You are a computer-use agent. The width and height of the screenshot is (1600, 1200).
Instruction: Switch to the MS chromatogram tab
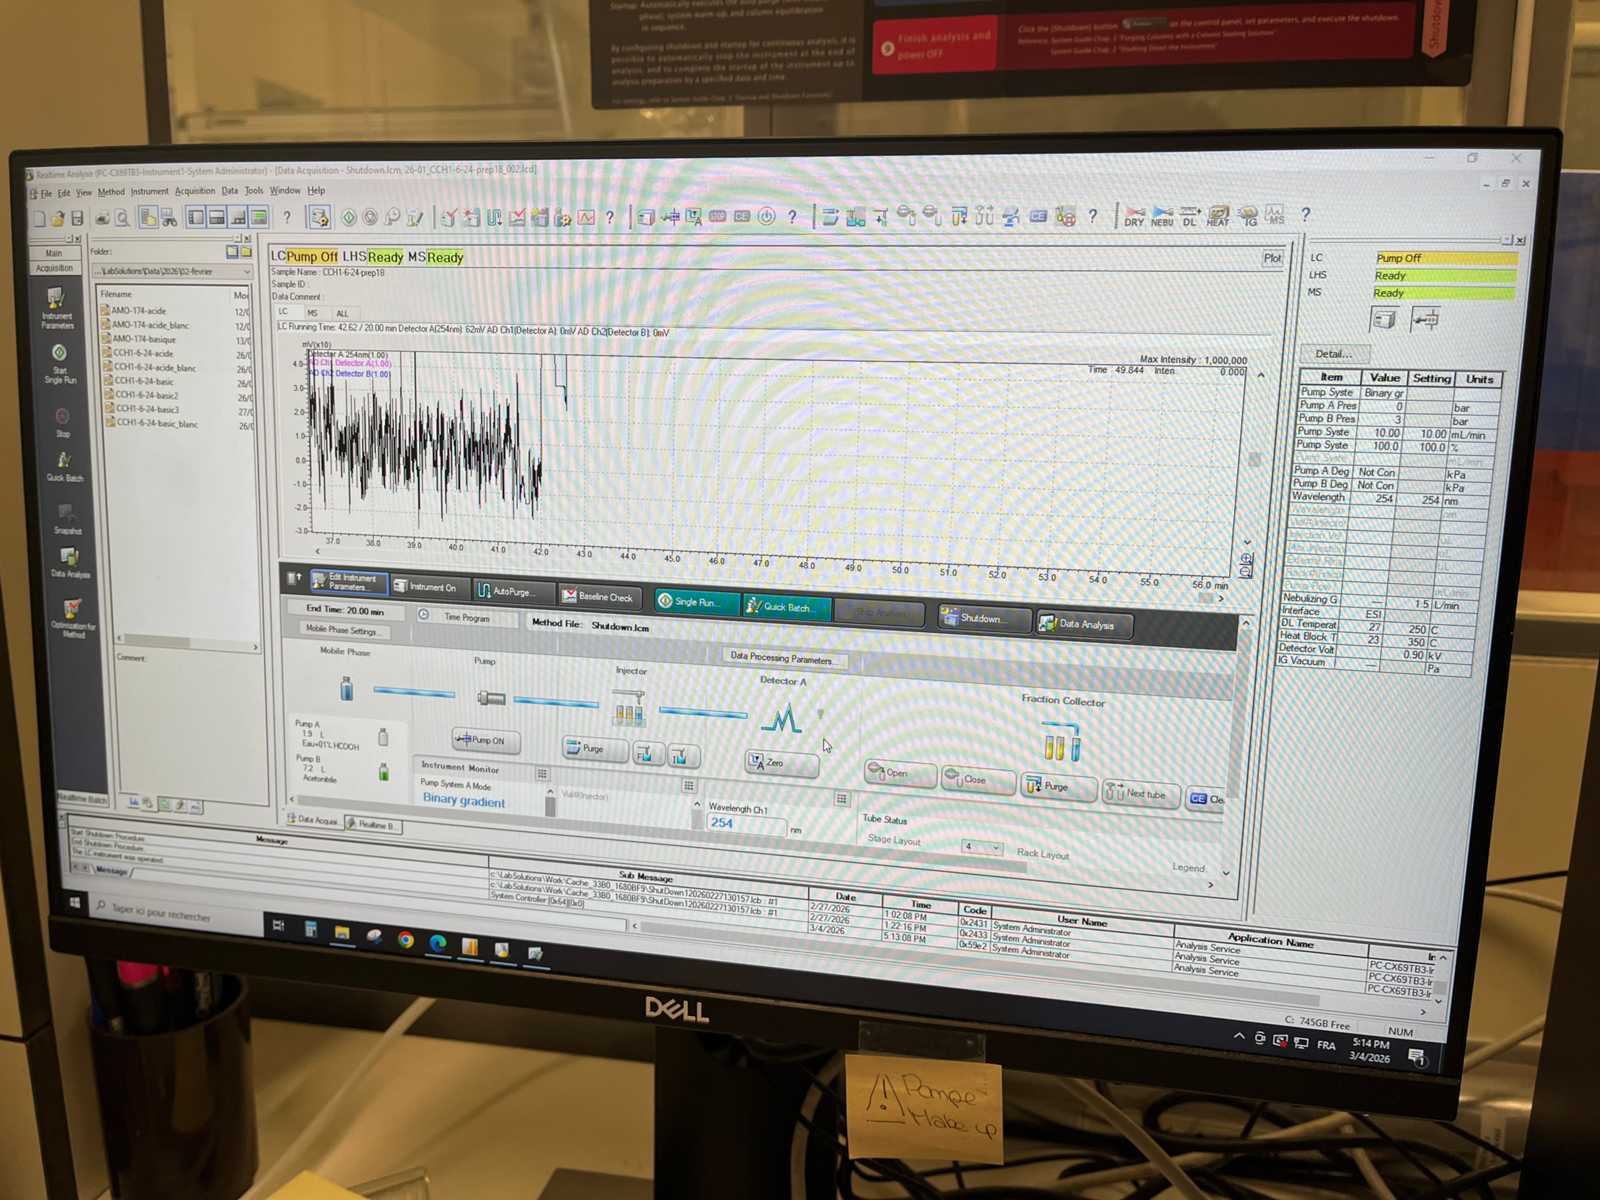(312, 313)
